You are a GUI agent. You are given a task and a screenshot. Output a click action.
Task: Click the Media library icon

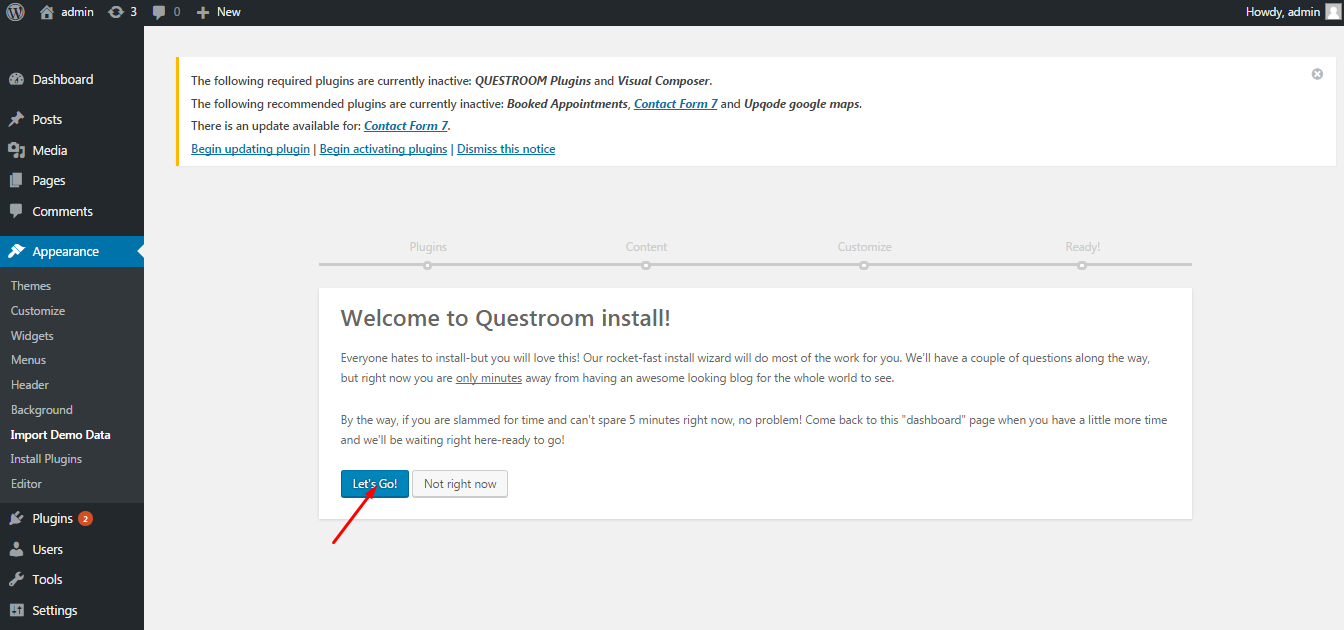[x=16, y=150]
